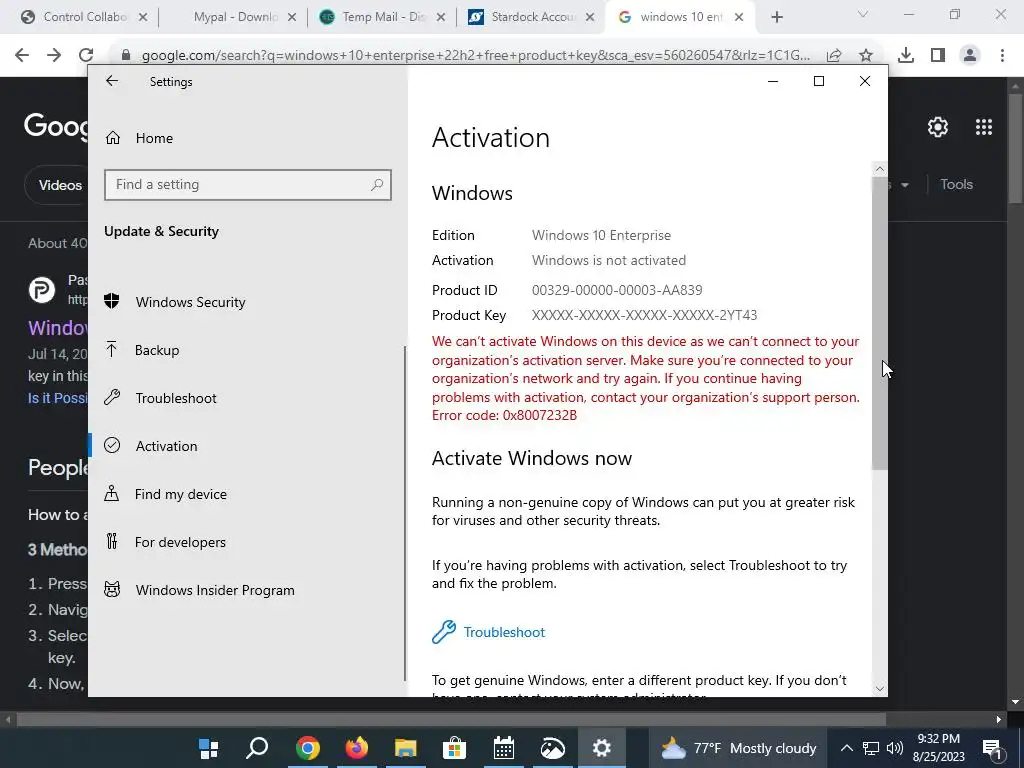
Task: Open notification center icon
Action: pyautogui.click(x=992, y=748)
